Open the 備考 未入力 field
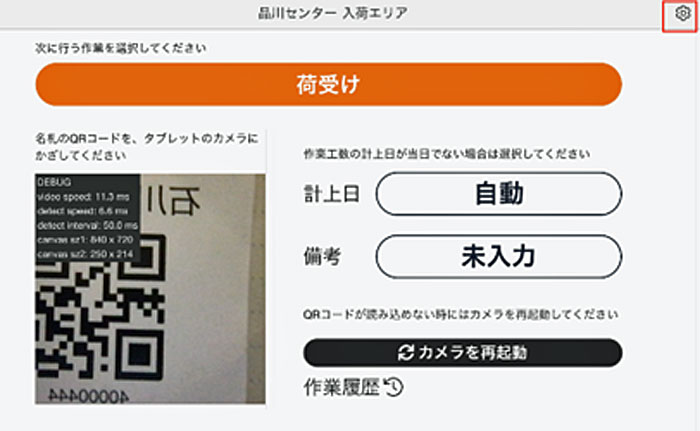700x431 pixels. (x=499, y=256)
